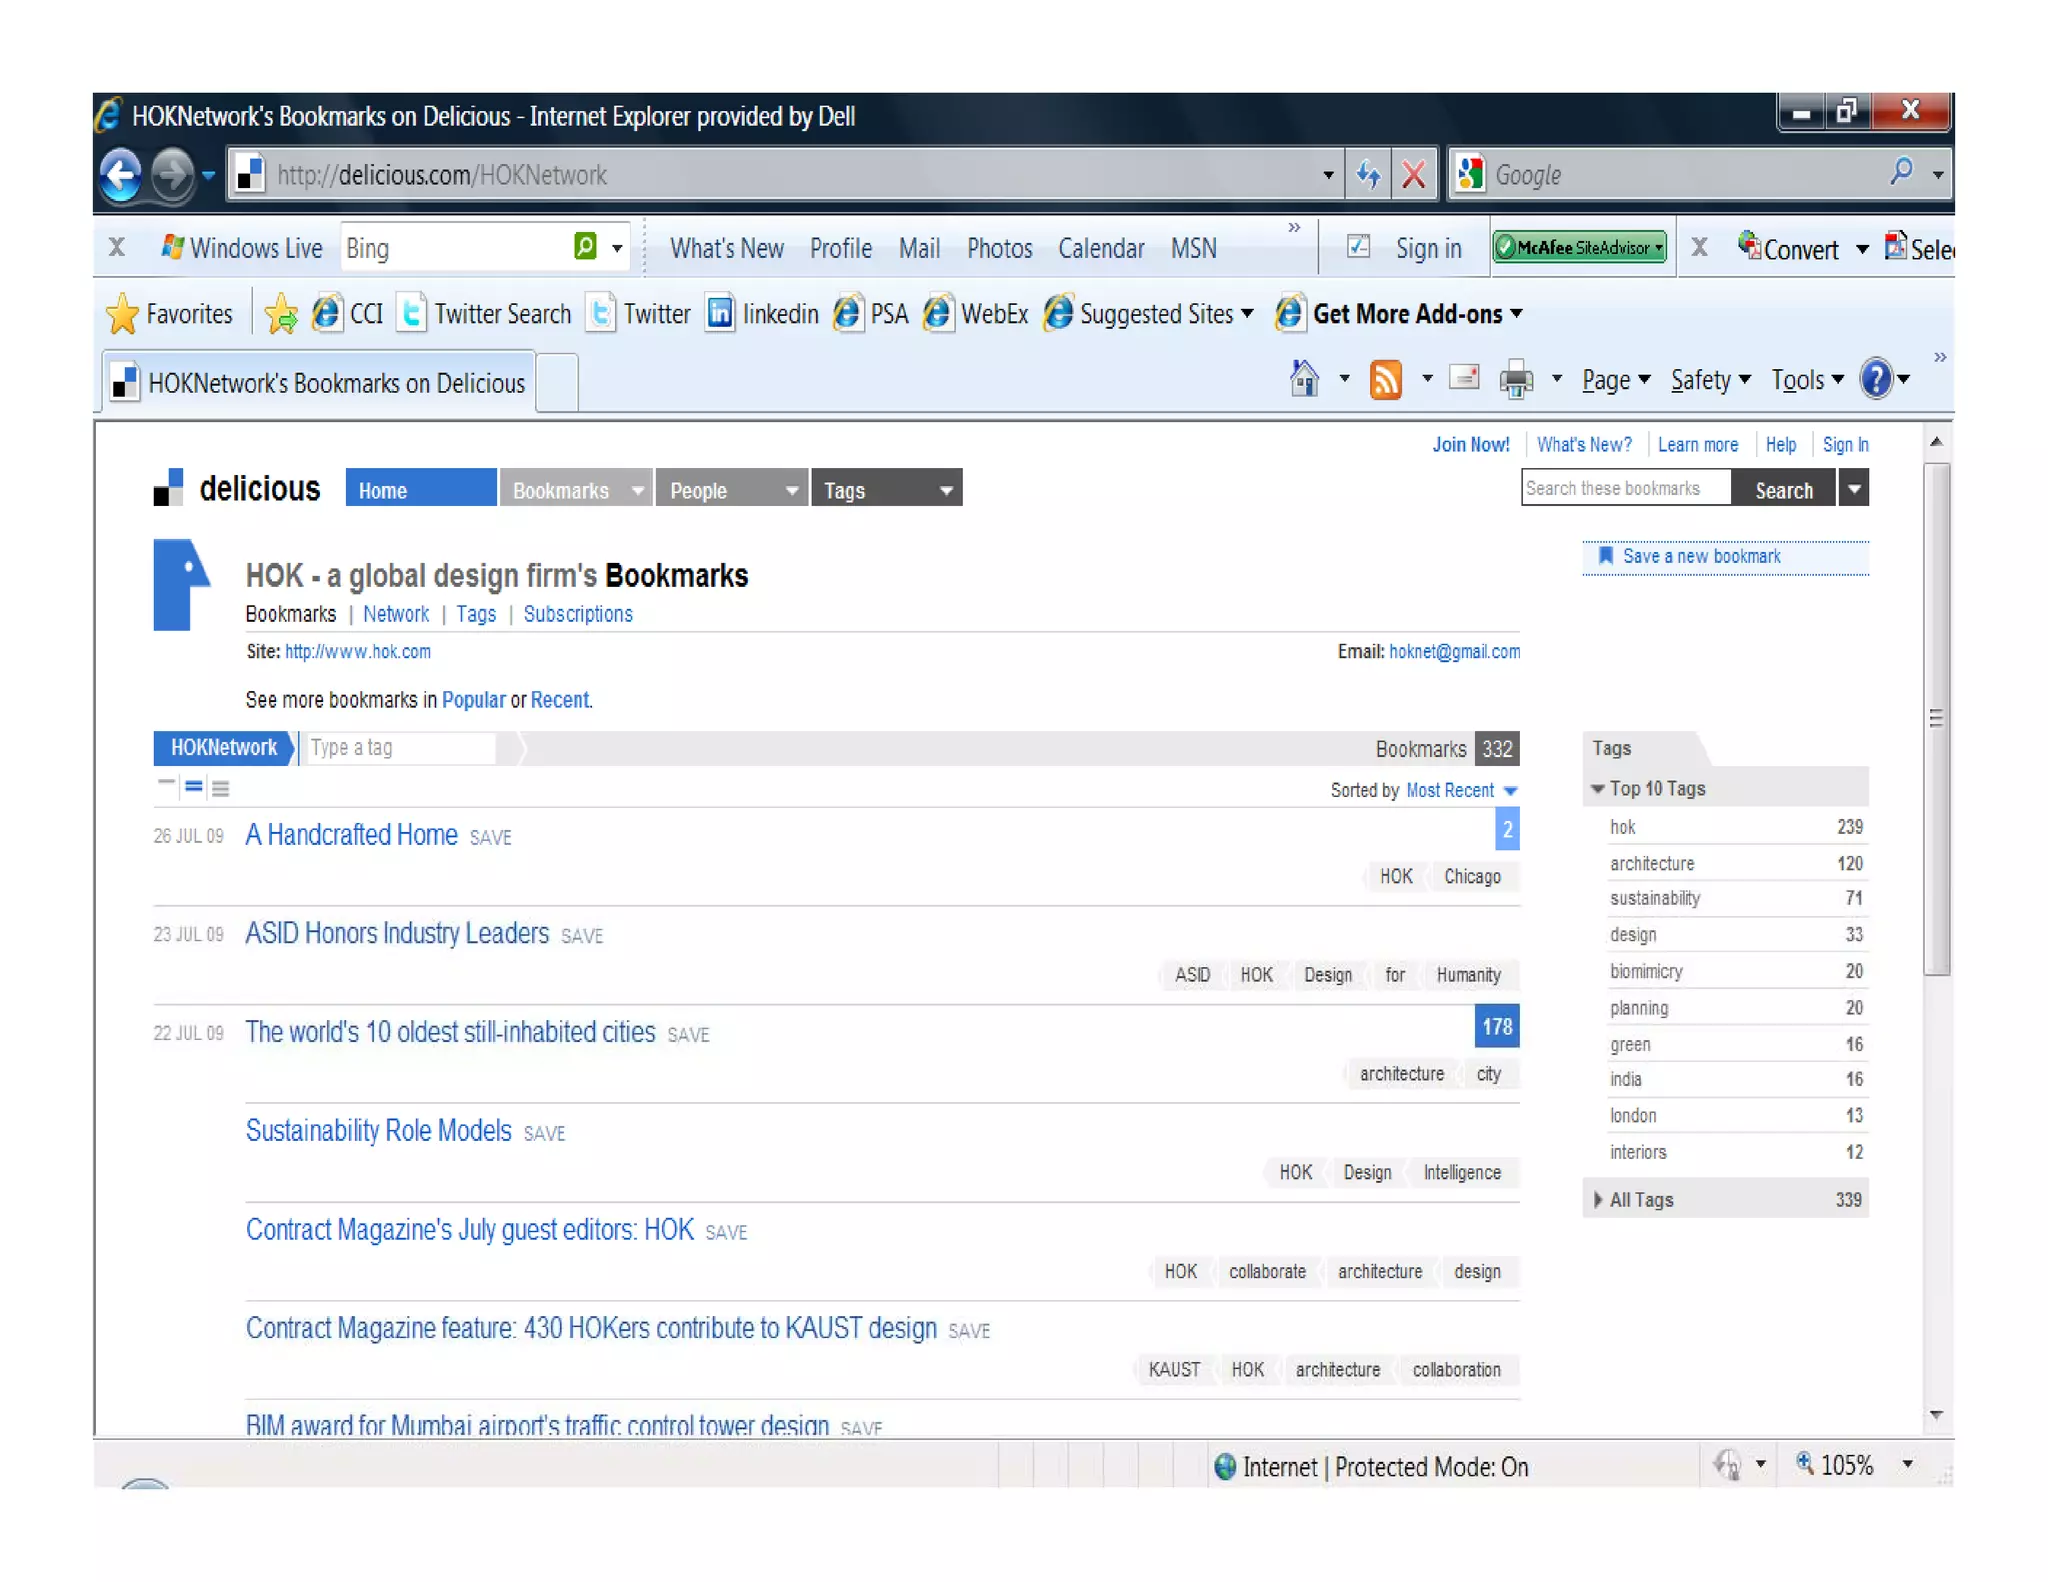This screenshot has height=1582, width=2048.
Task: Click the Refresh page icon
Action: click(x=1367, y=175)
